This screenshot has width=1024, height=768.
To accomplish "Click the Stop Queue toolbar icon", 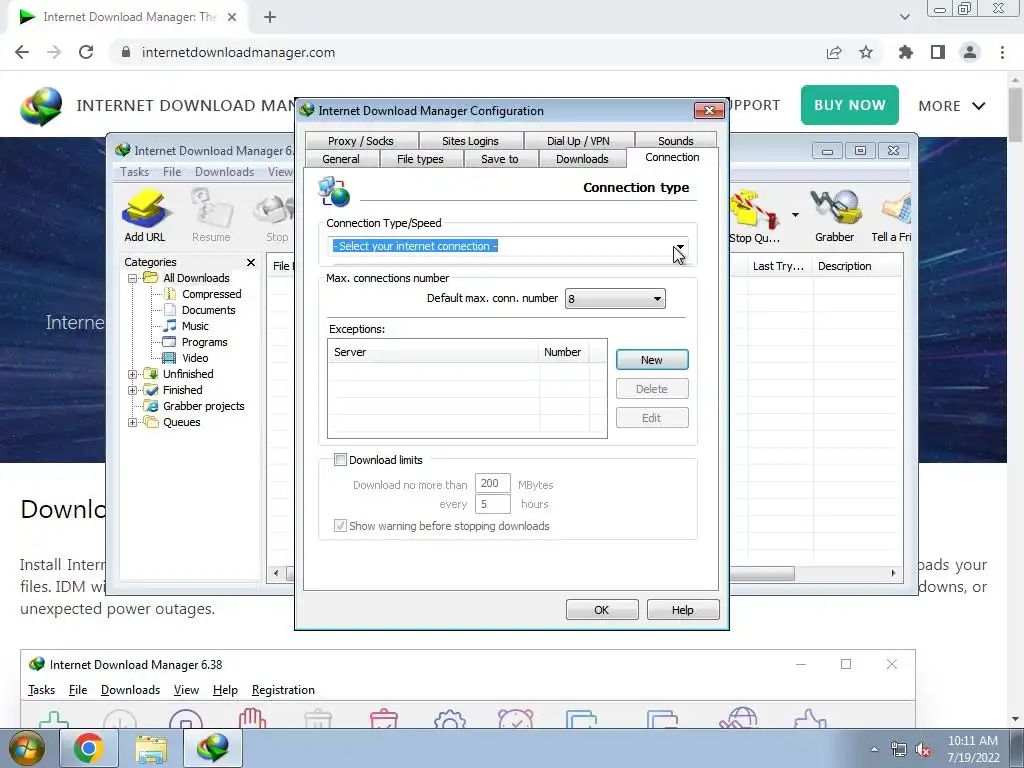I will click(754, 216).
